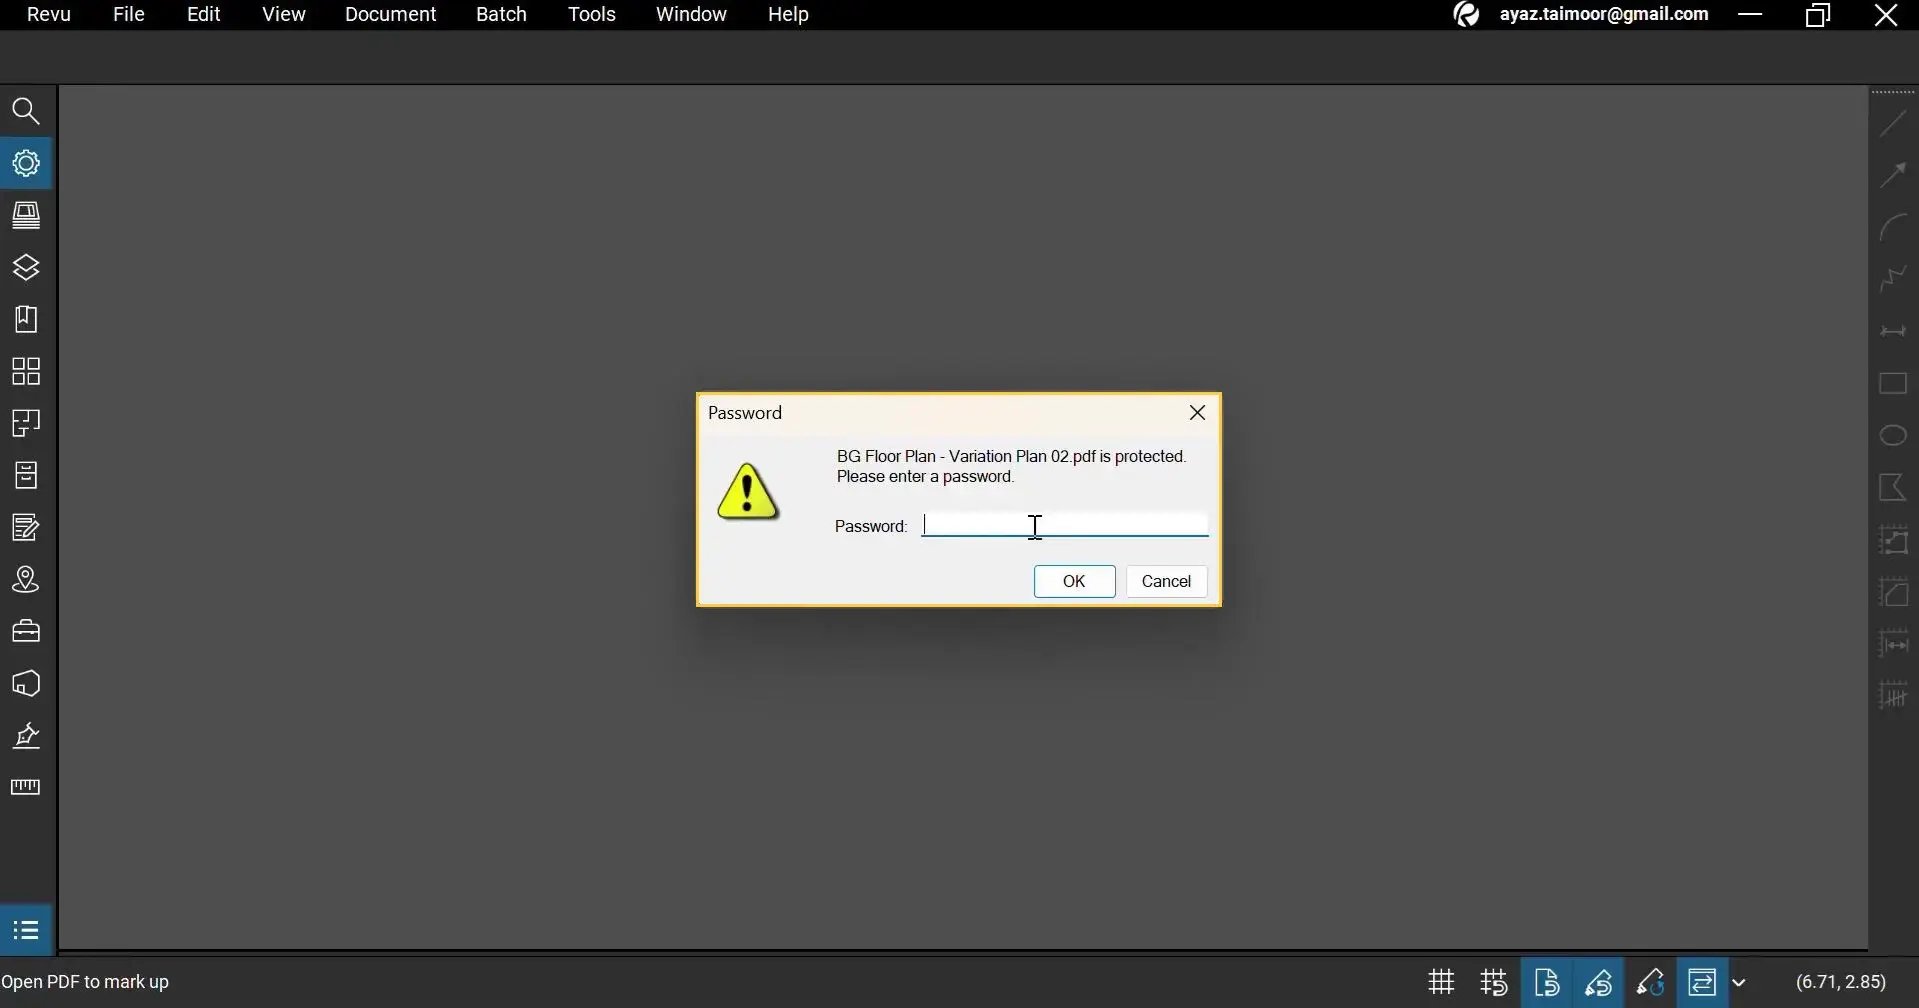Open the File menu
The image size is (1919, 1008).
129,14
